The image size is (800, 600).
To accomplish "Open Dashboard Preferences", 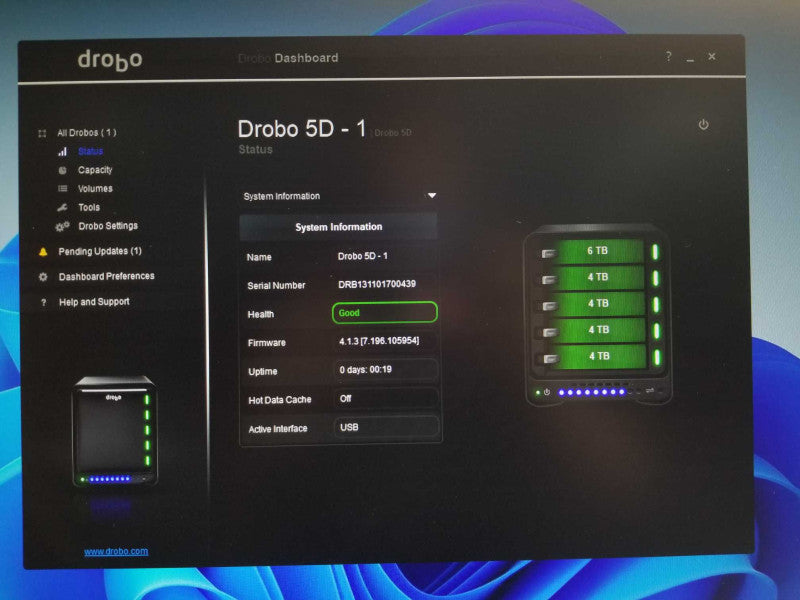I will pos(107,277).
